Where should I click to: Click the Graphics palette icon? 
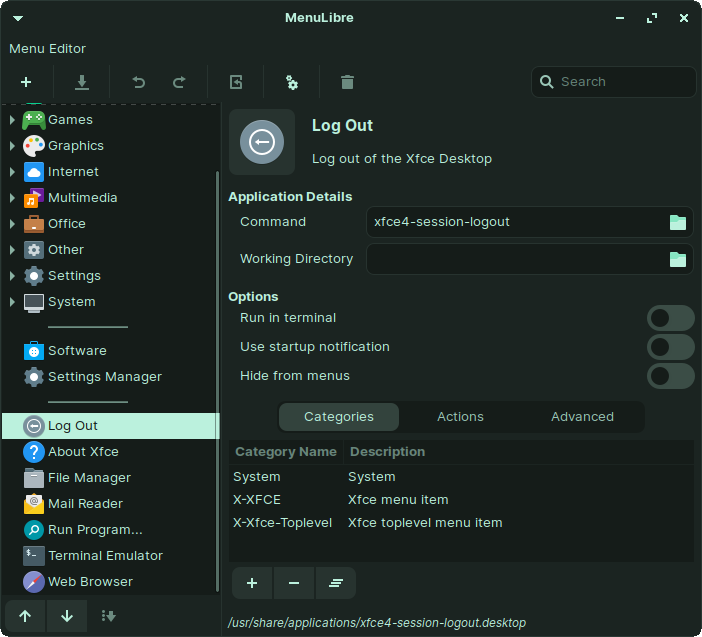click(x=34, y=146)
